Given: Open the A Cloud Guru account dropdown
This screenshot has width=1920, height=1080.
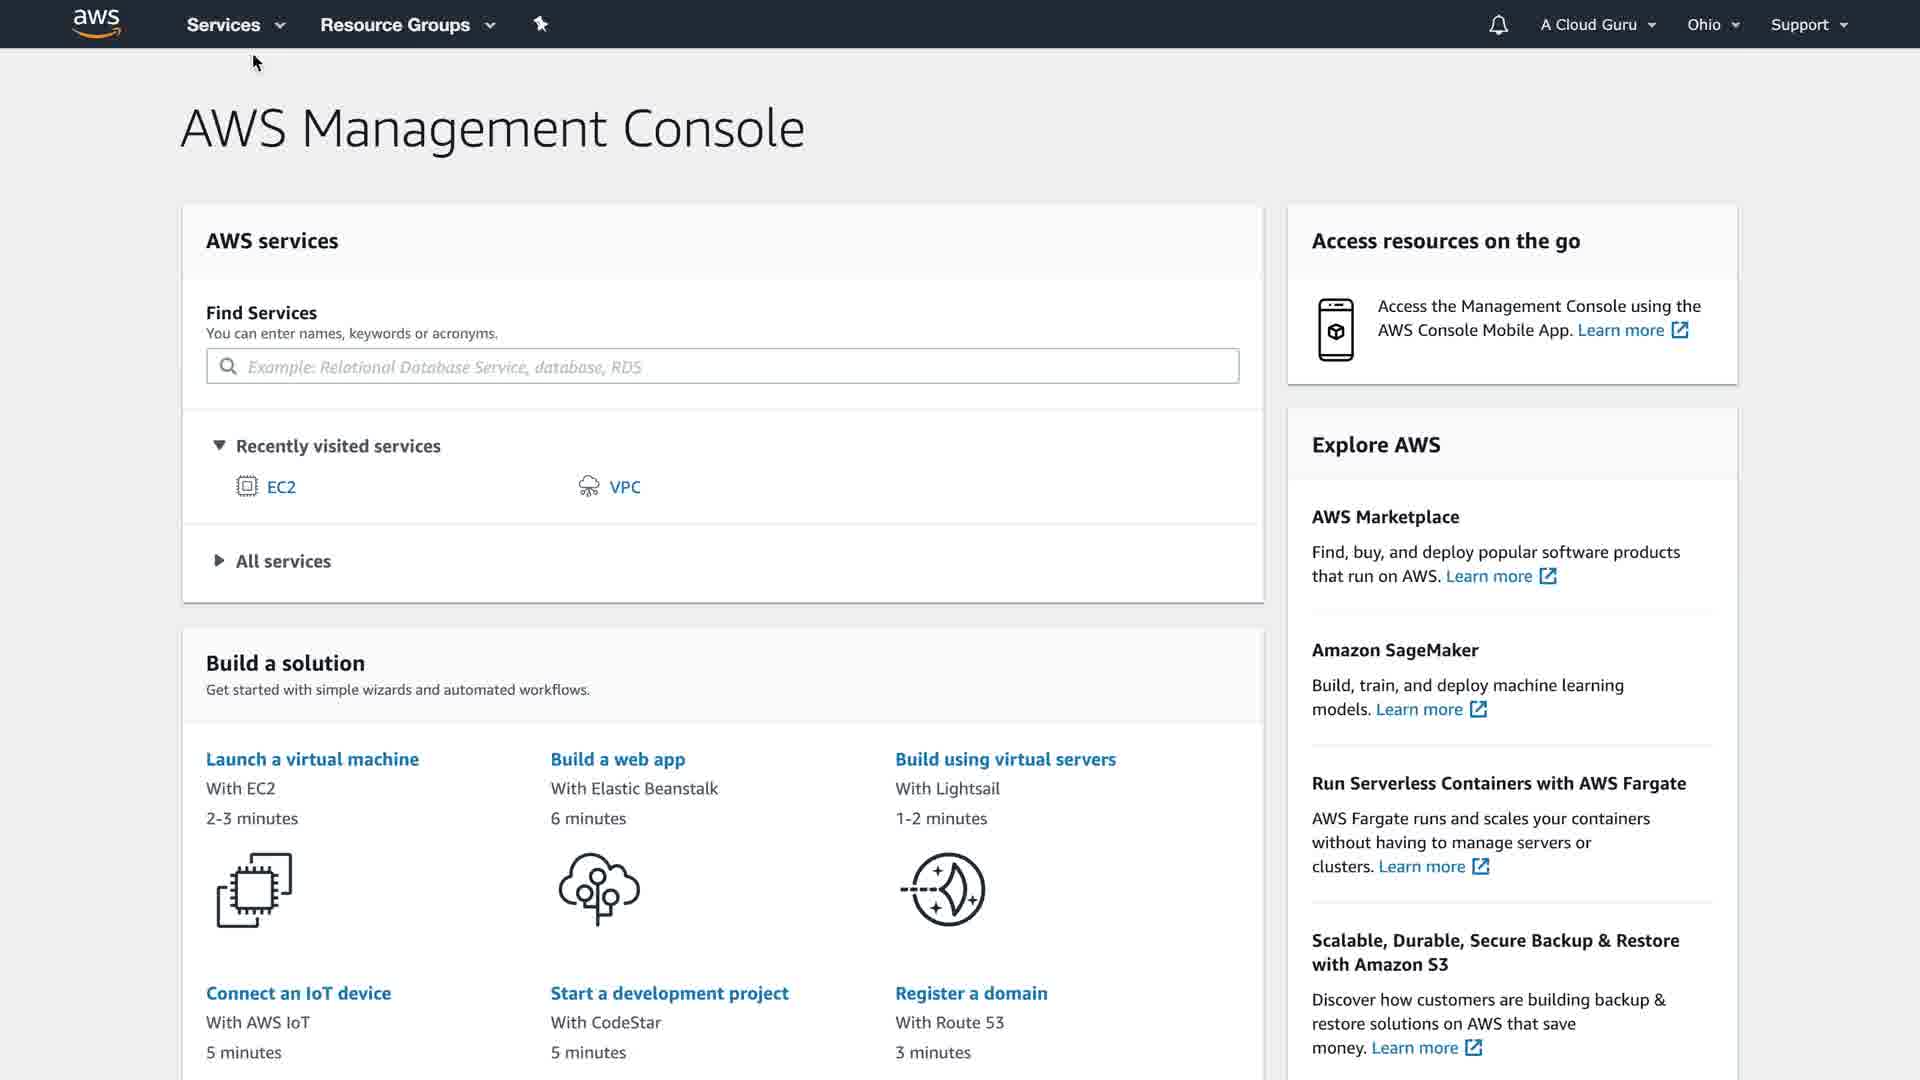Looking at the screenshot, I should point(1598,25).
